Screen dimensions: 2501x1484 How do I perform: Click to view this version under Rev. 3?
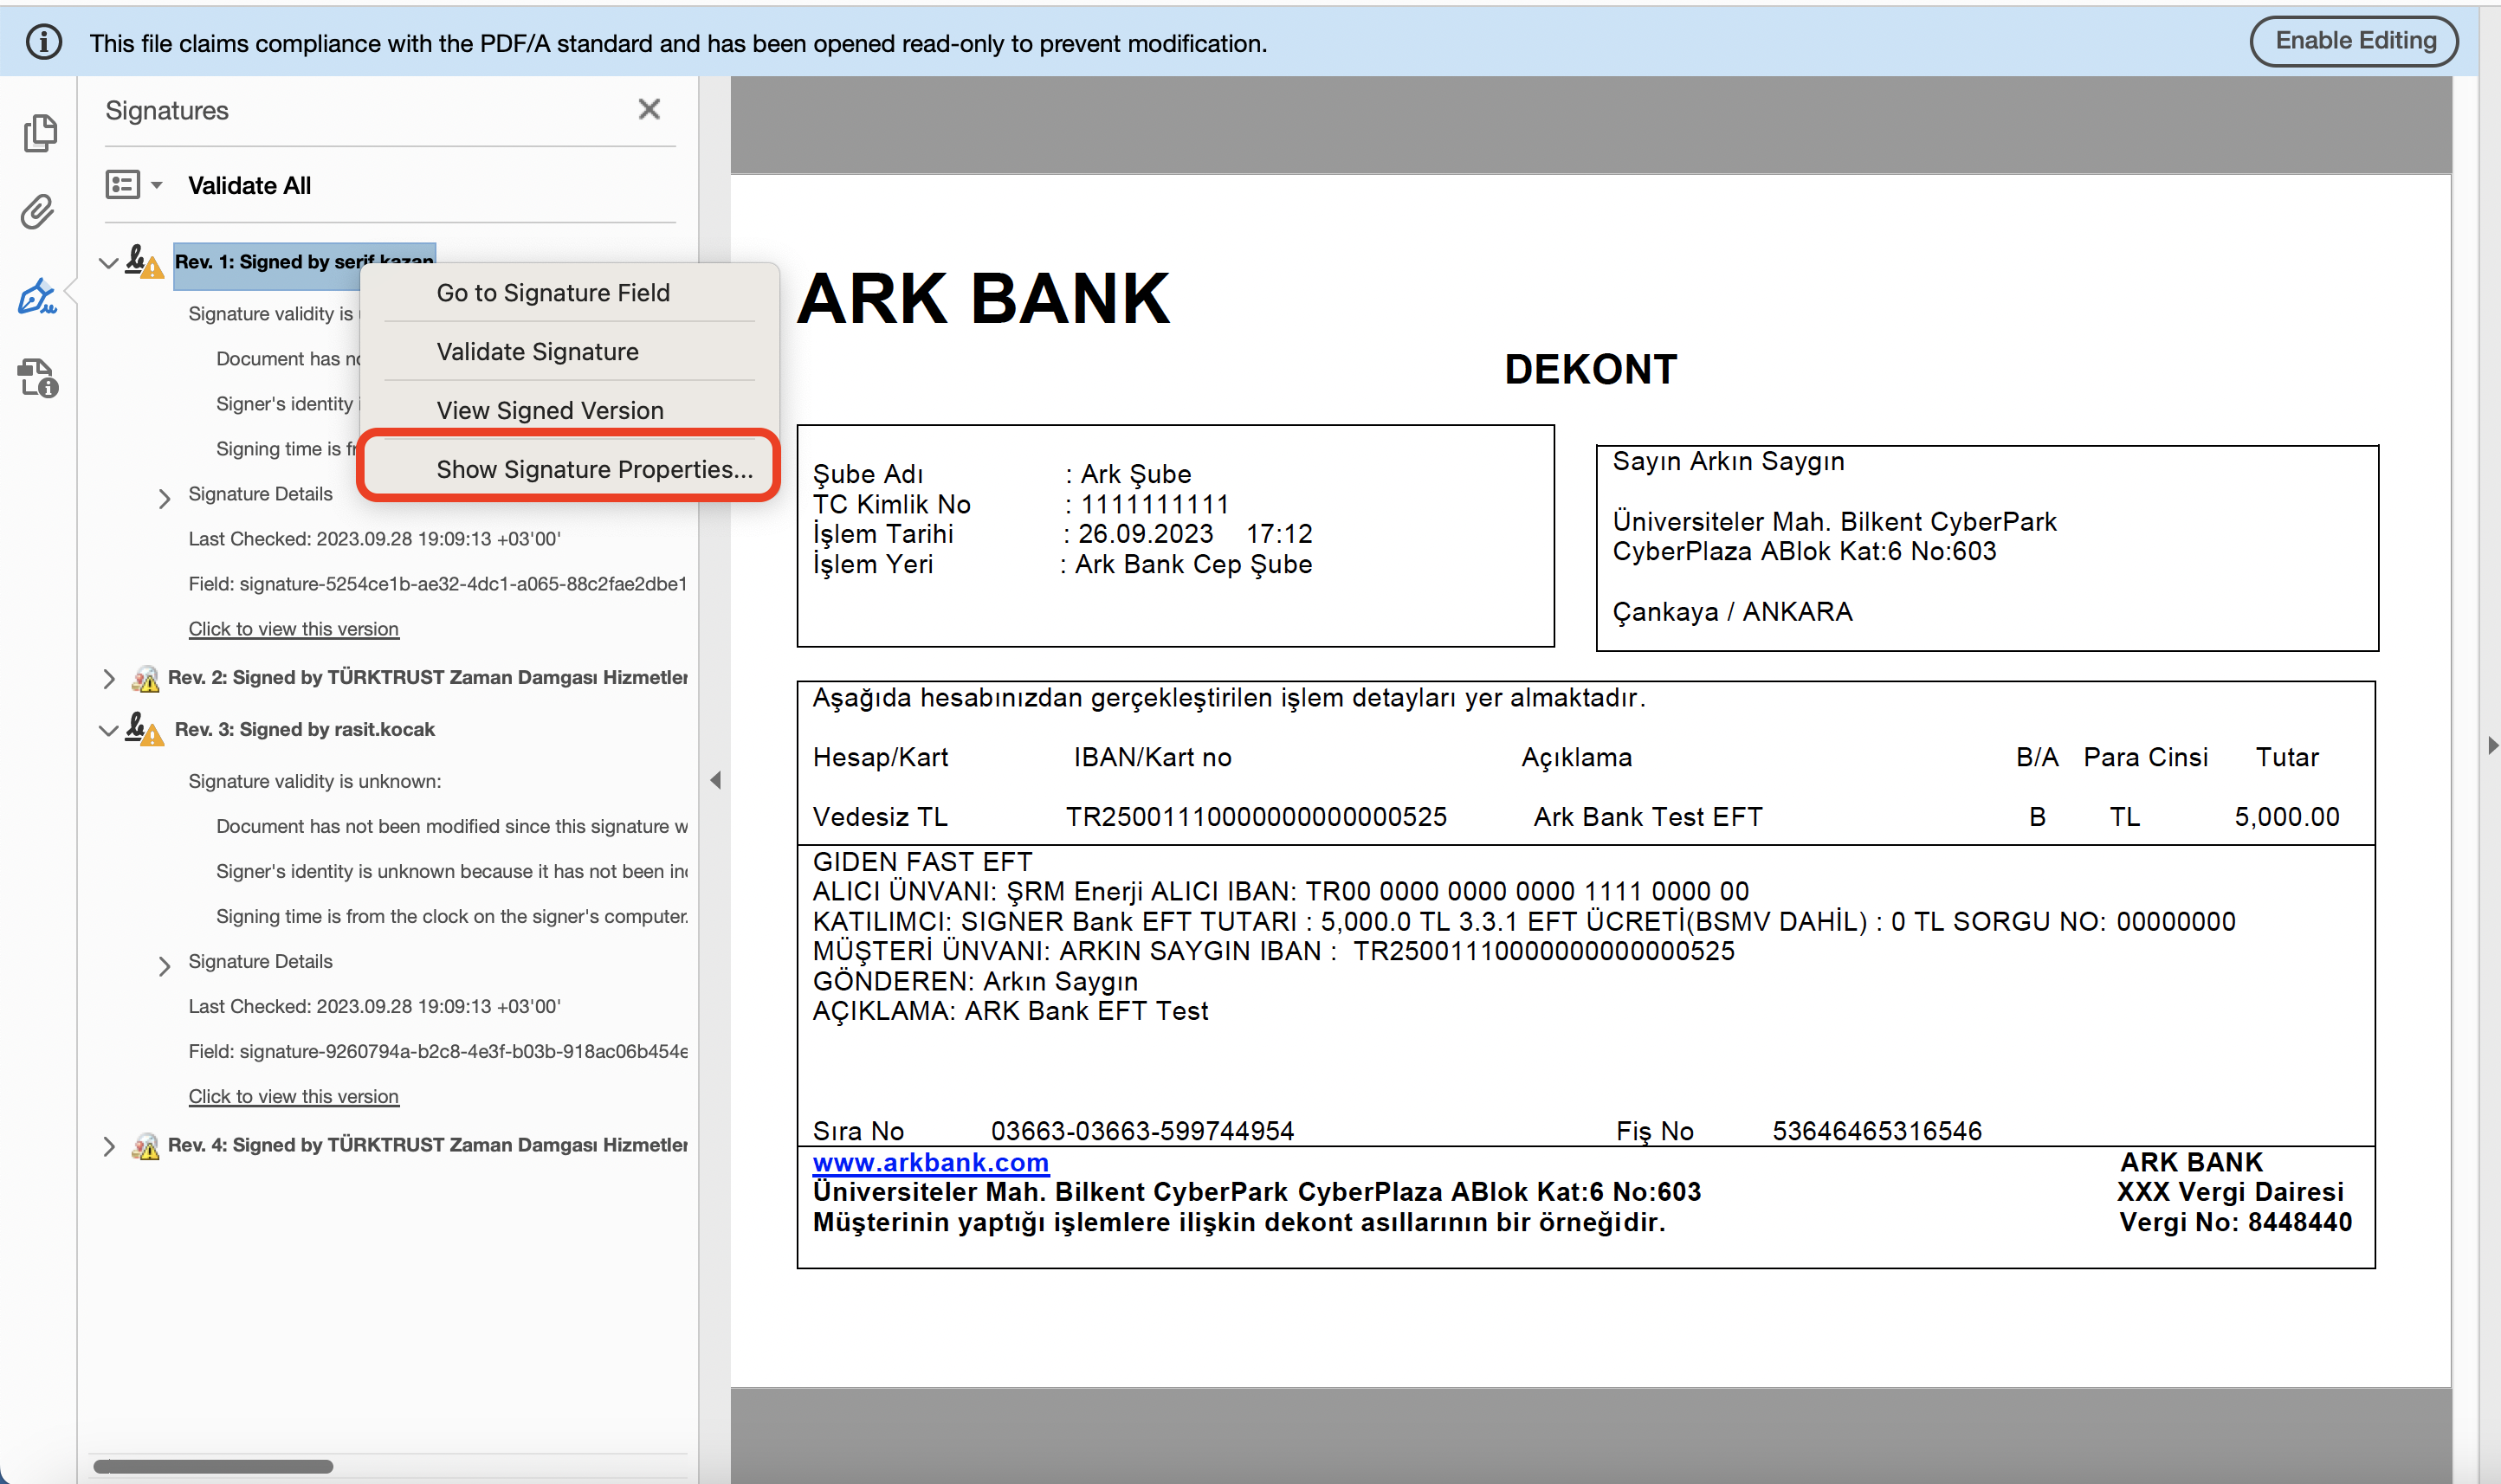294,1097
